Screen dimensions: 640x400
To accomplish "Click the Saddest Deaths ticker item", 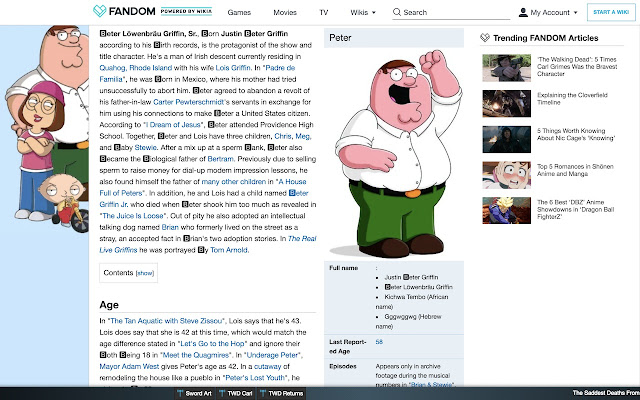I will pos(606,393).
